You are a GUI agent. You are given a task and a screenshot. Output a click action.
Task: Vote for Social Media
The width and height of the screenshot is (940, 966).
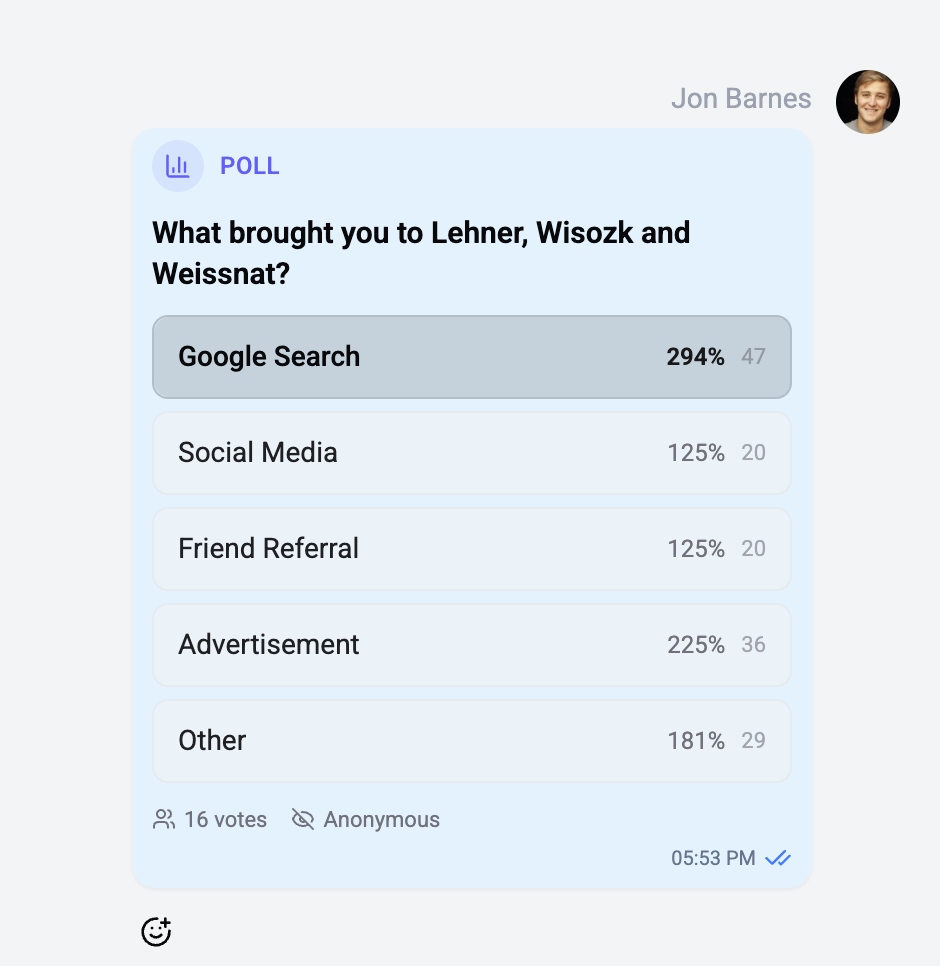471,453
